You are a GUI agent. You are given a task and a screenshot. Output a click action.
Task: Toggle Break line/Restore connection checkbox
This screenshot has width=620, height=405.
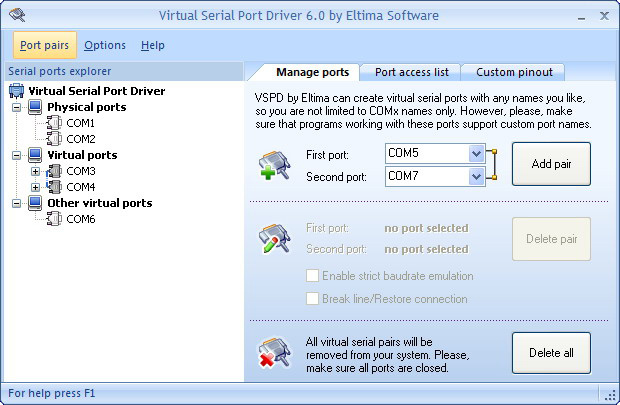[312, 299]
